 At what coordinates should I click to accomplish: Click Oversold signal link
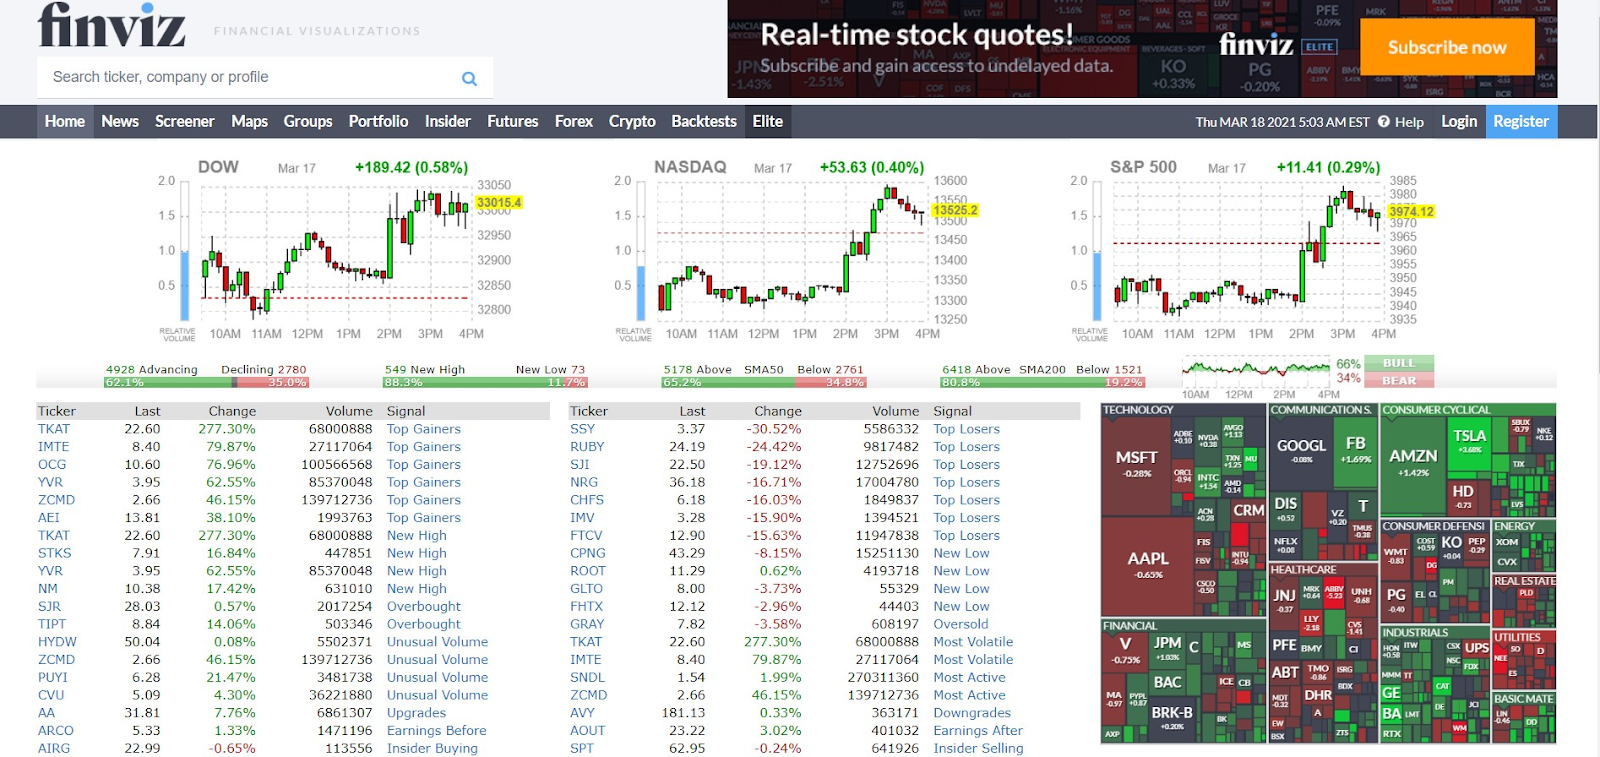961,624
